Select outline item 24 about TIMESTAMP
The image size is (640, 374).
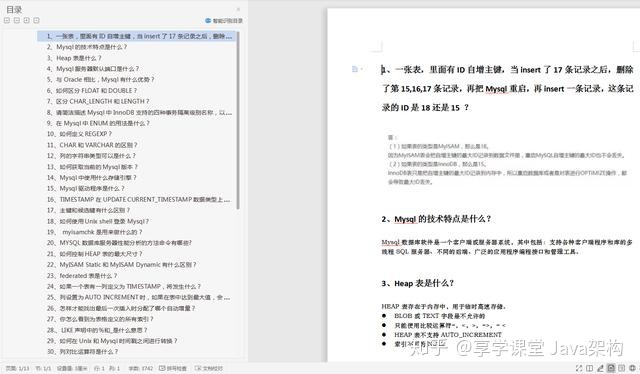click(x=124, y=286)
